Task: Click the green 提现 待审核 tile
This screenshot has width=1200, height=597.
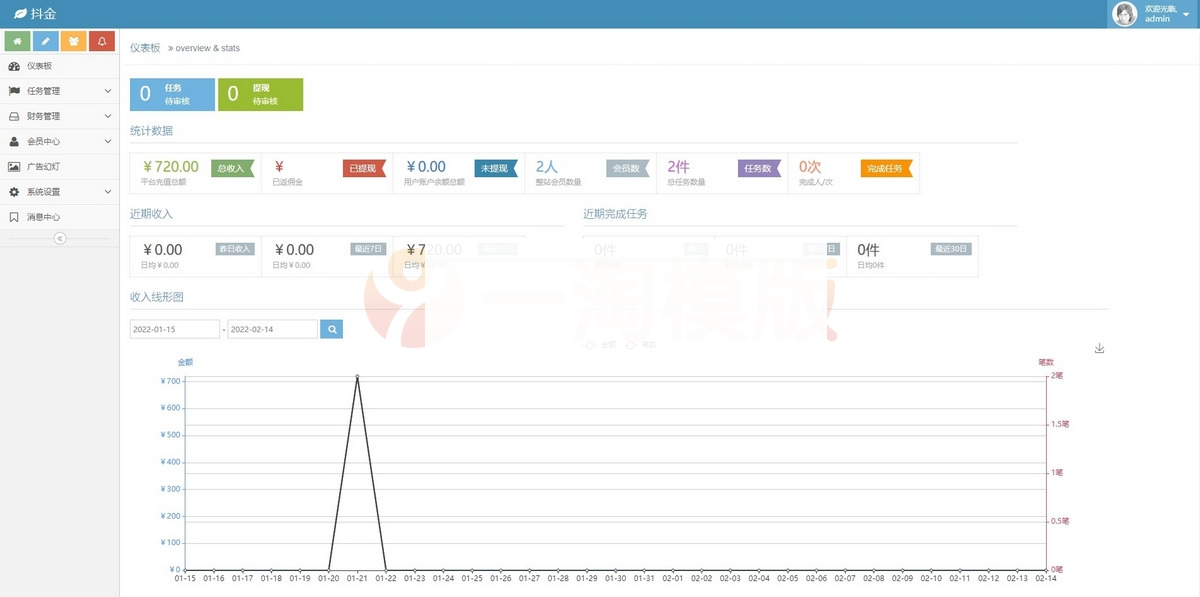Action: tap(260, 94)
